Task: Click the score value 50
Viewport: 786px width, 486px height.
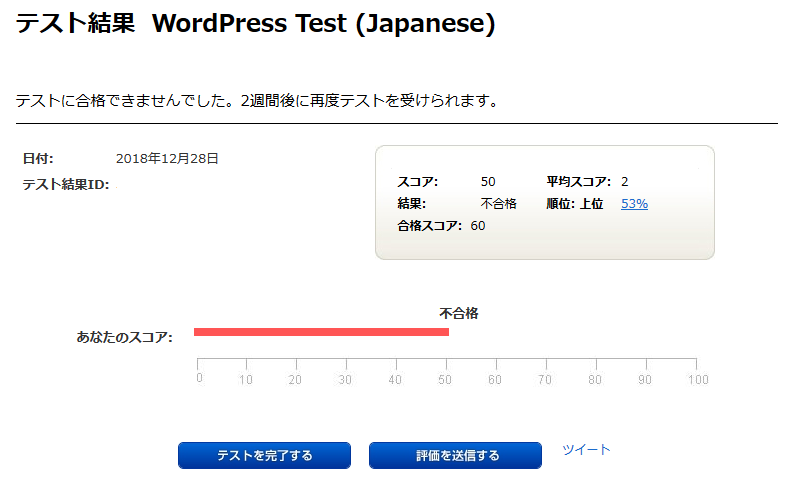Action: coord(488,181)
